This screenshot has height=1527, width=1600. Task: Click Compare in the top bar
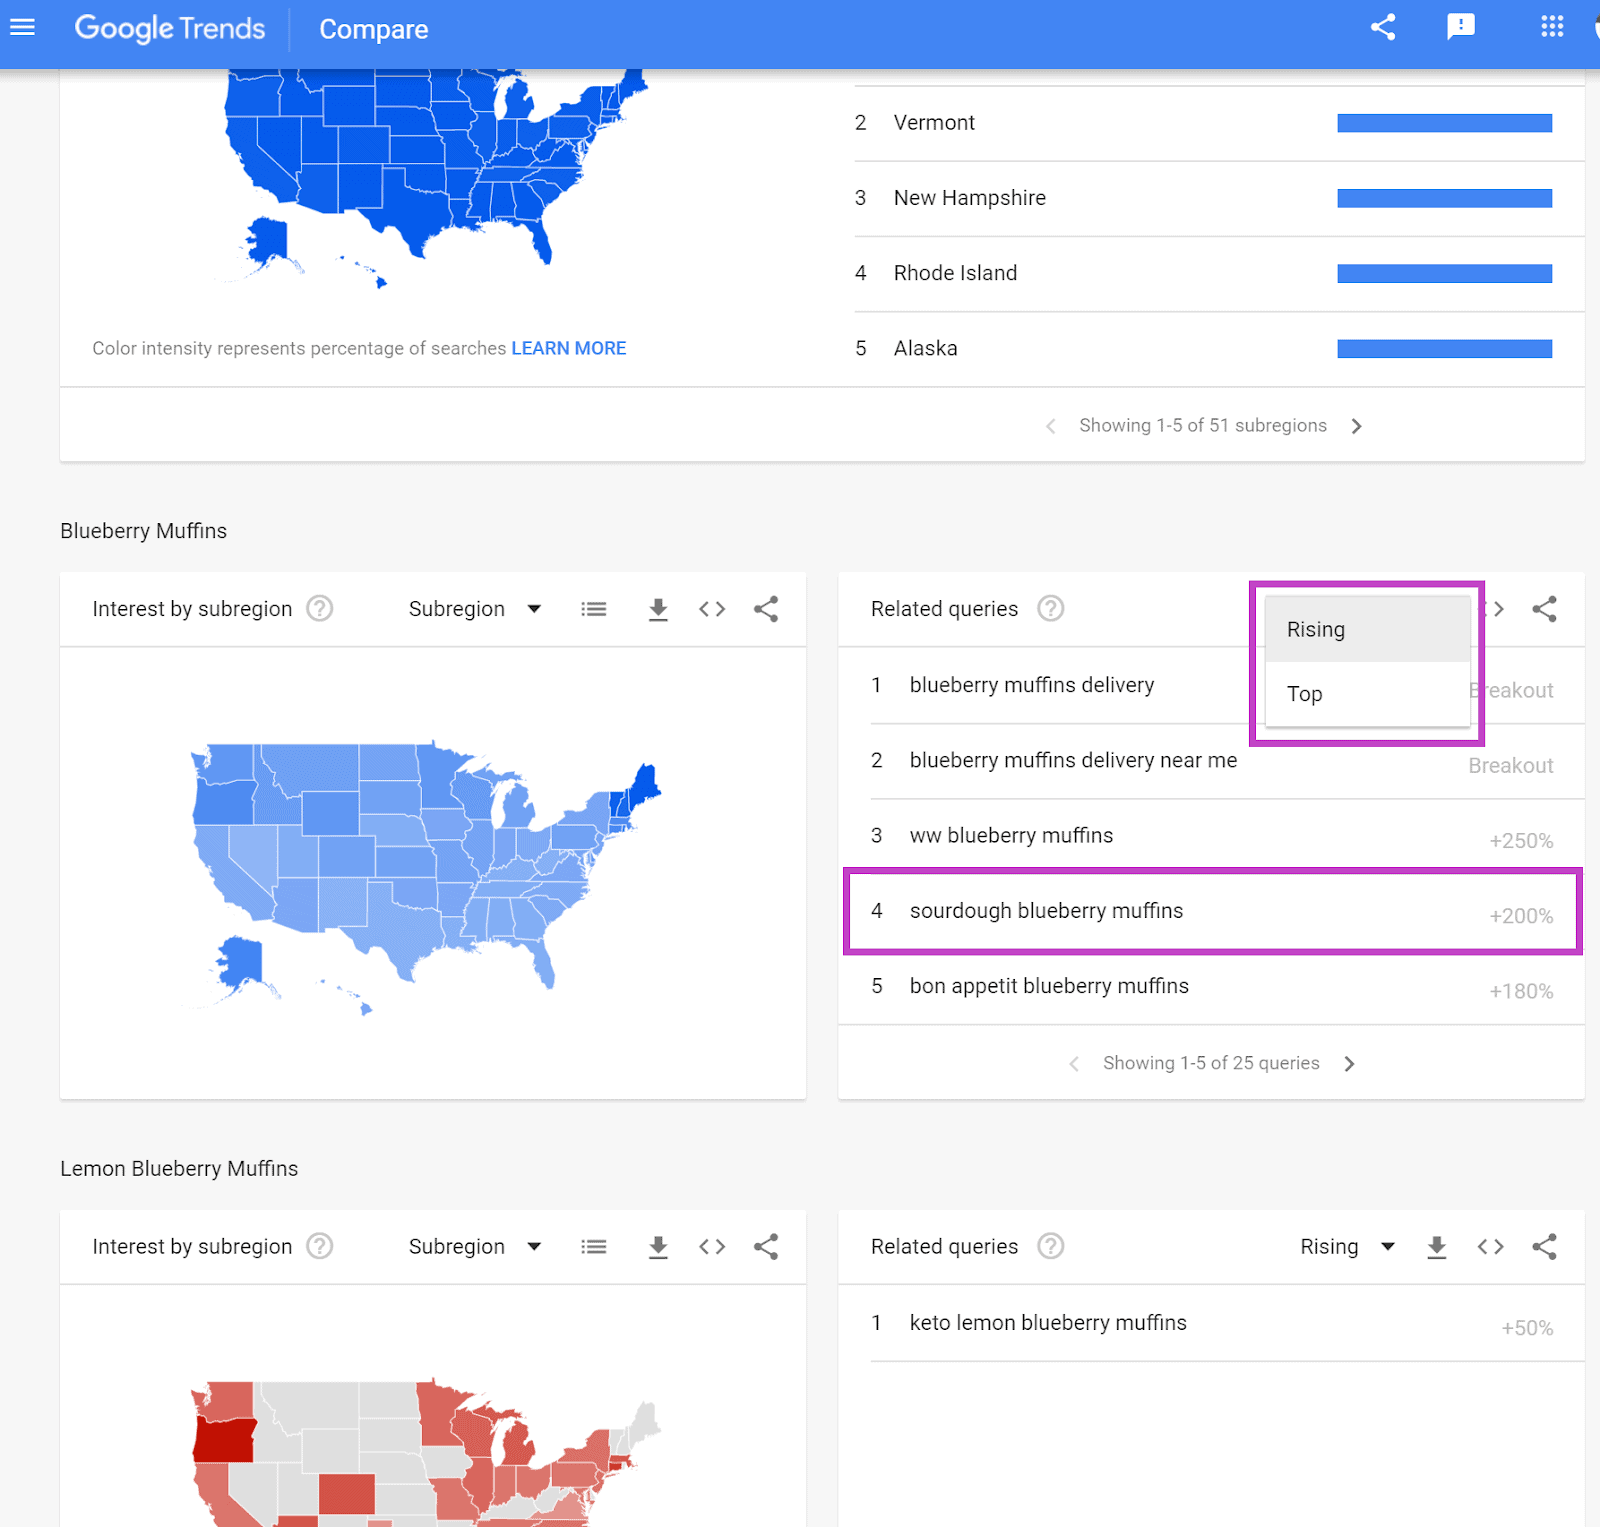tap(372, 29)
